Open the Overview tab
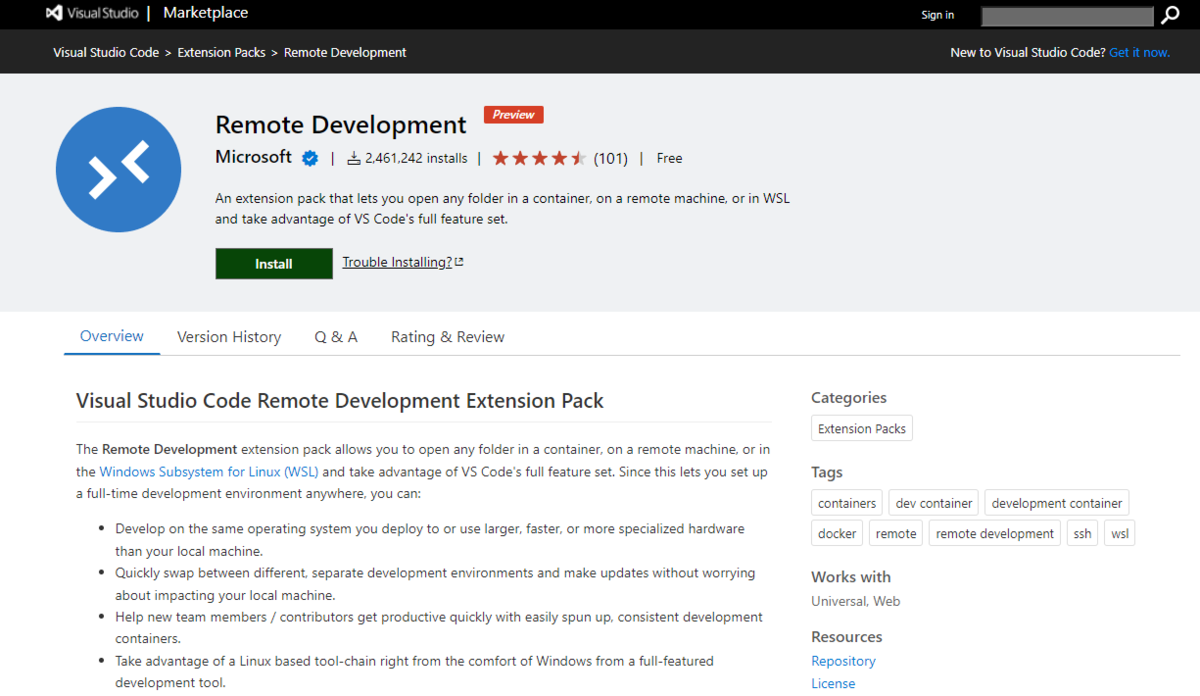The image size is (1200, 696). [x=112, y=336]
